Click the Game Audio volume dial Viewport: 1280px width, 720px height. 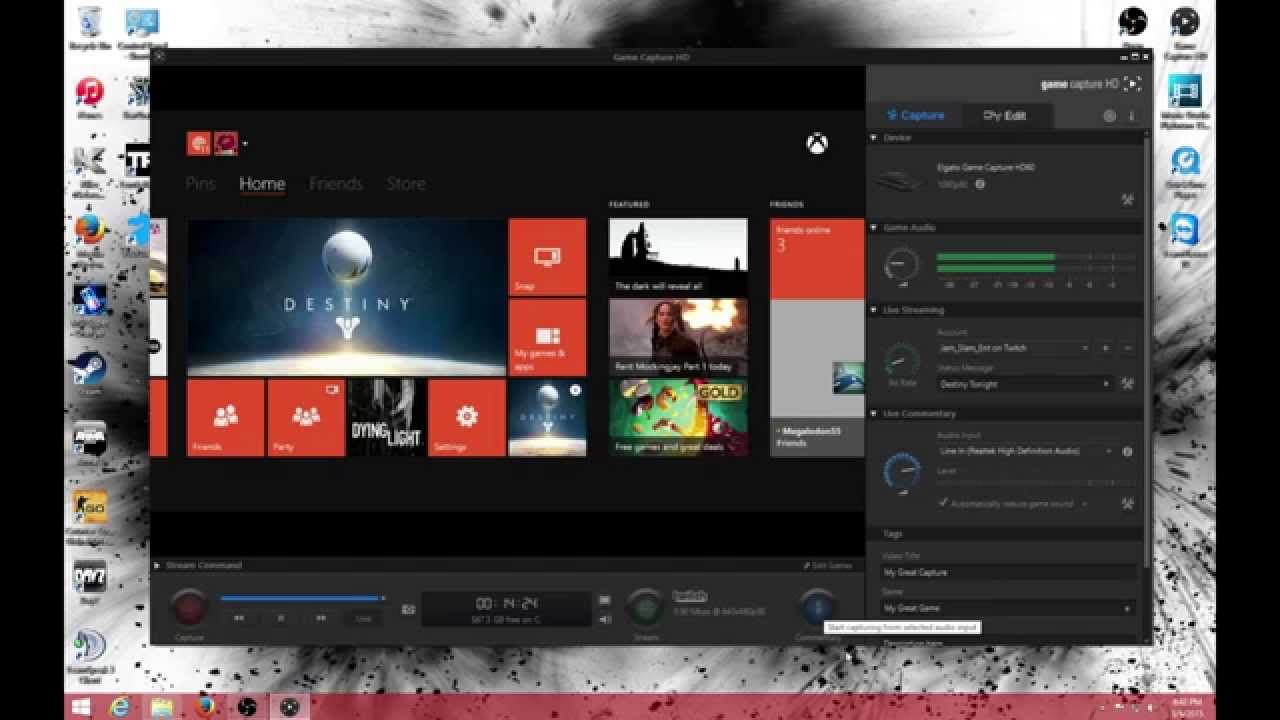(901, 265)
